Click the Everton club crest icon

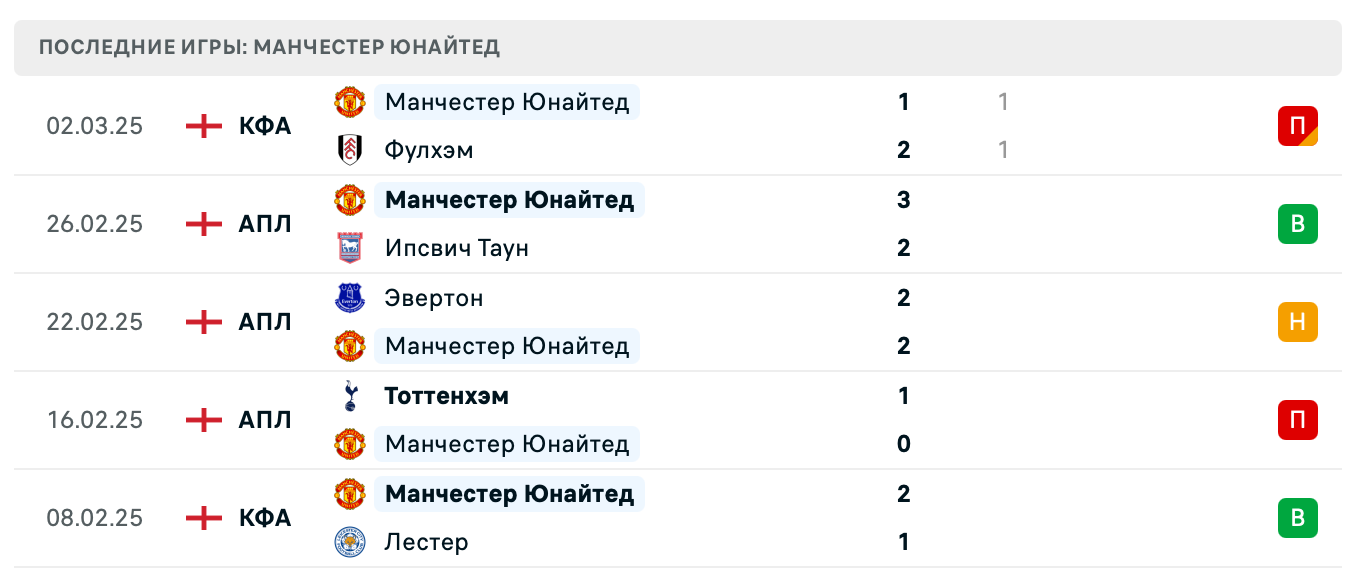click(x=349, y=298)
